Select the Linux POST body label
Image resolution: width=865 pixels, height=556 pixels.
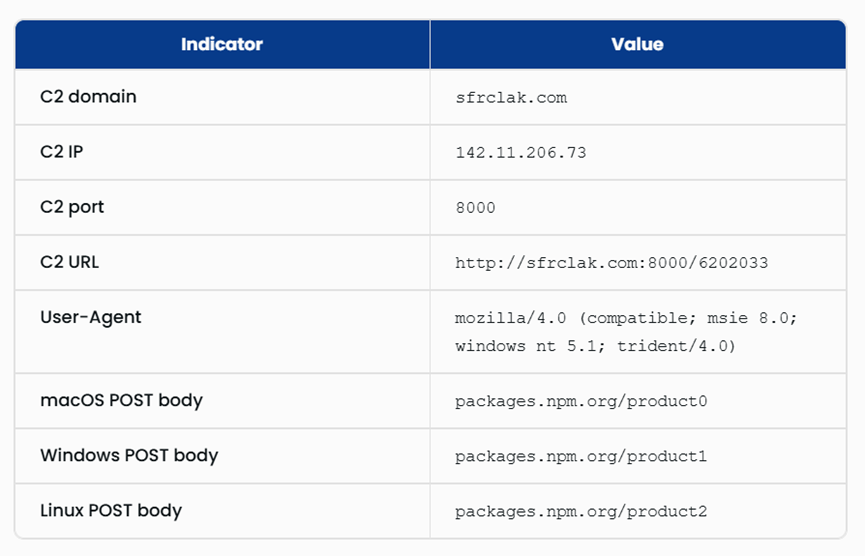coord(111,510)
